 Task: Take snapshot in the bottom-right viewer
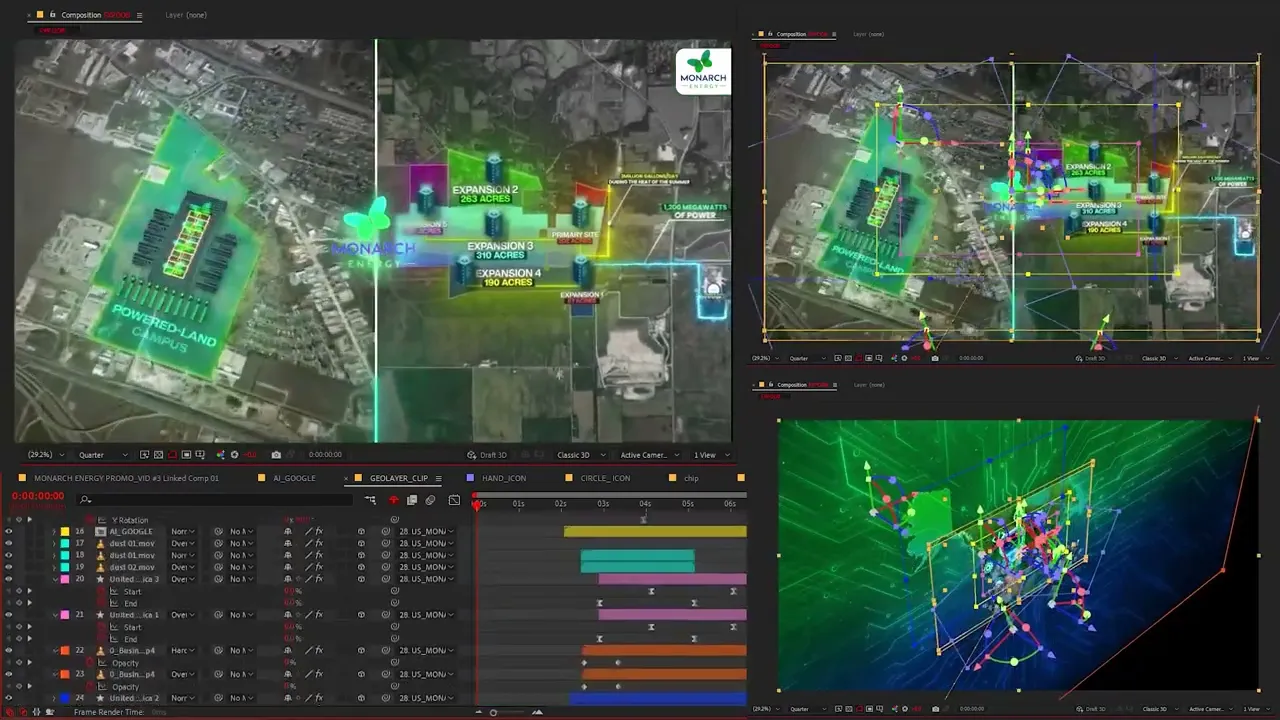tap(935, 709)
